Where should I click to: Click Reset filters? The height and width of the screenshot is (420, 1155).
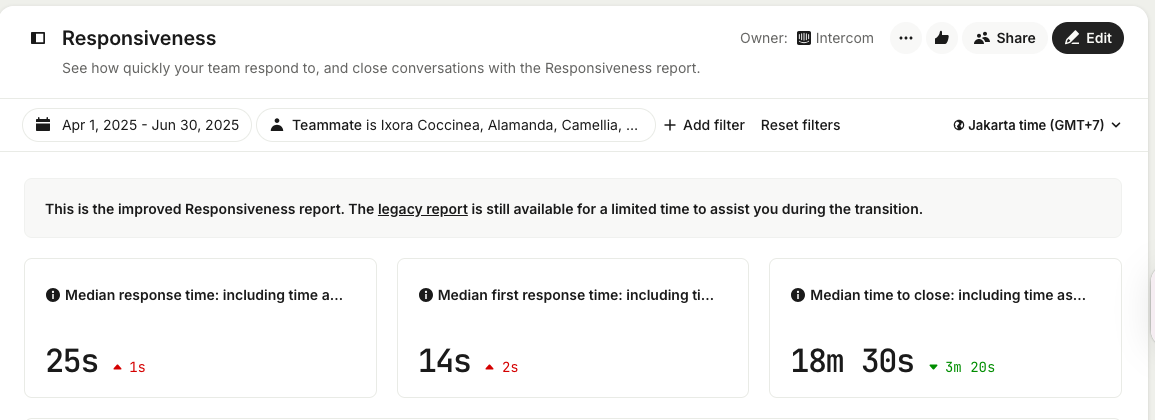(x=800, y=125)
